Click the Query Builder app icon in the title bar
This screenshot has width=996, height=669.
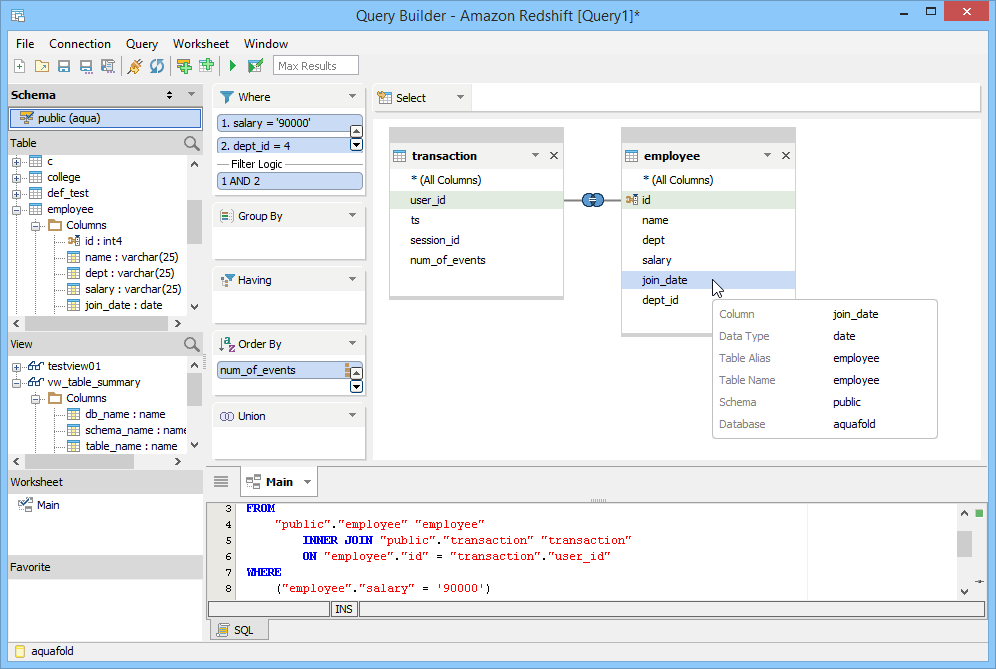pos(18,15)
